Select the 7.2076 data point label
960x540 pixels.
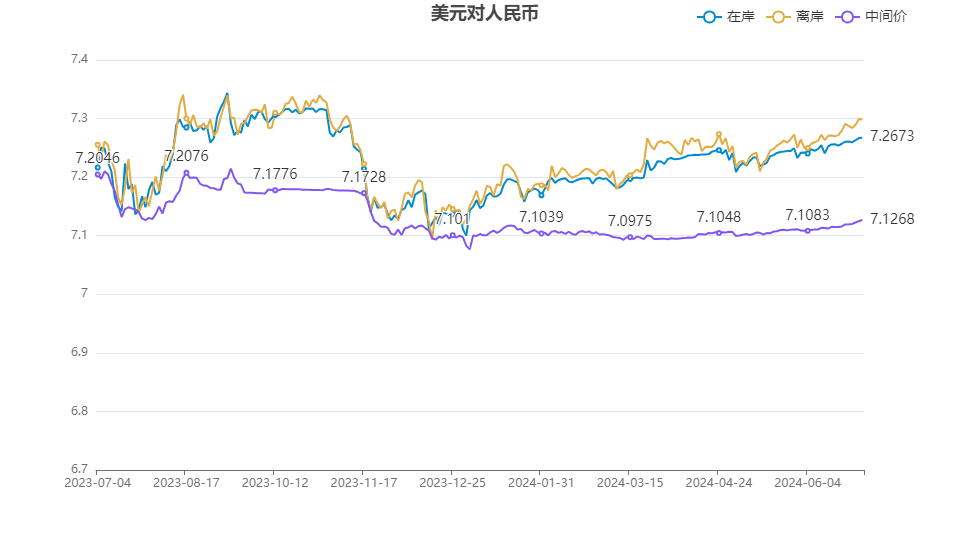(x=186, y=156)
